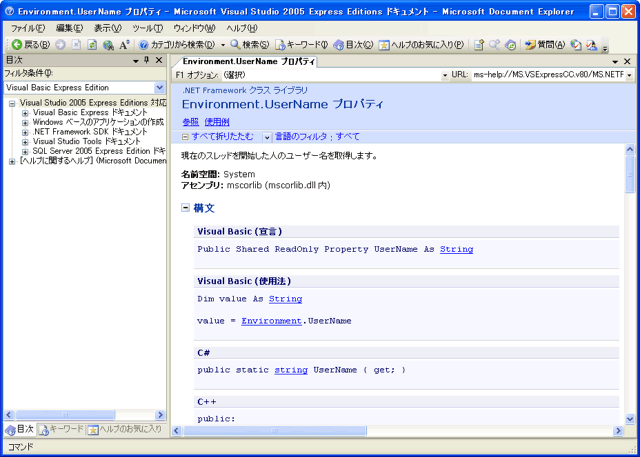Click the Home globe icon
The image size is (640, 457).
108,44
